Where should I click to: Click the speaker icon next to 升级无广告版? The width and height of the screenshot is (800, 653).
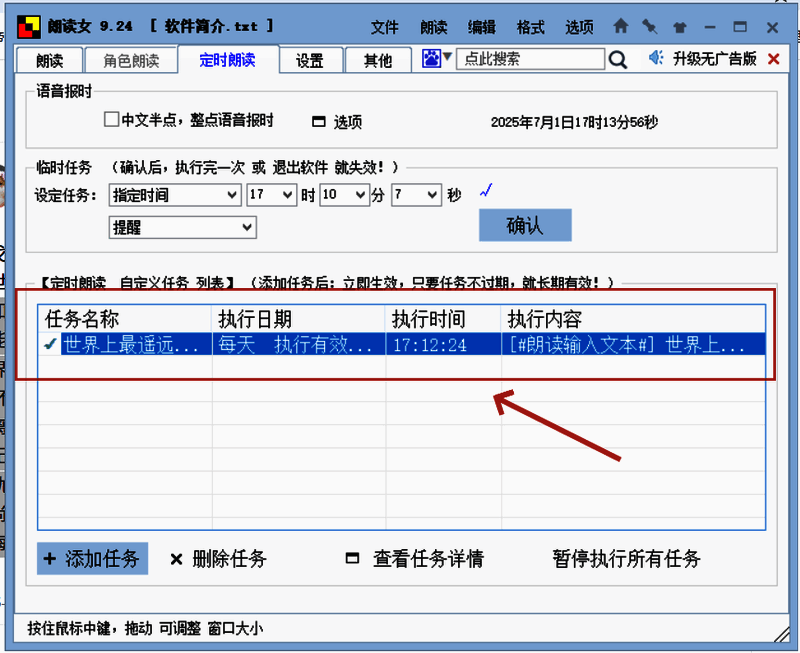tap(656, 58)
